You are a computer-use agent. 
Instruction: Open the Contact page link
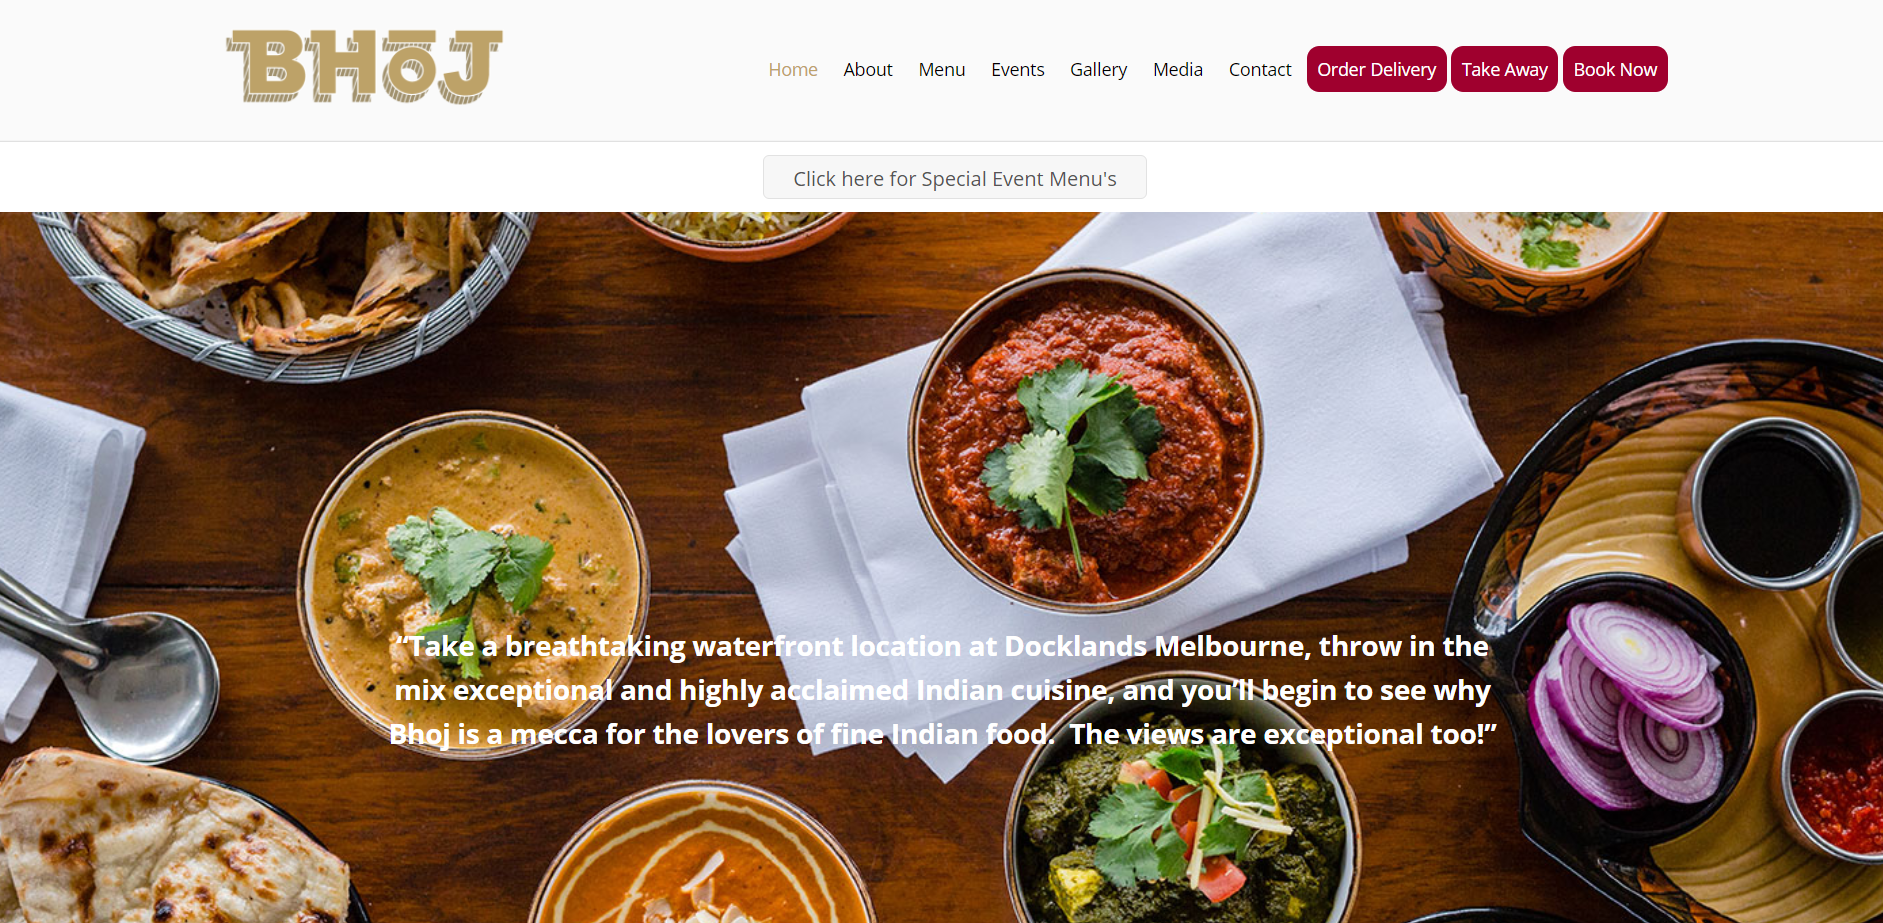[1260, 69]
